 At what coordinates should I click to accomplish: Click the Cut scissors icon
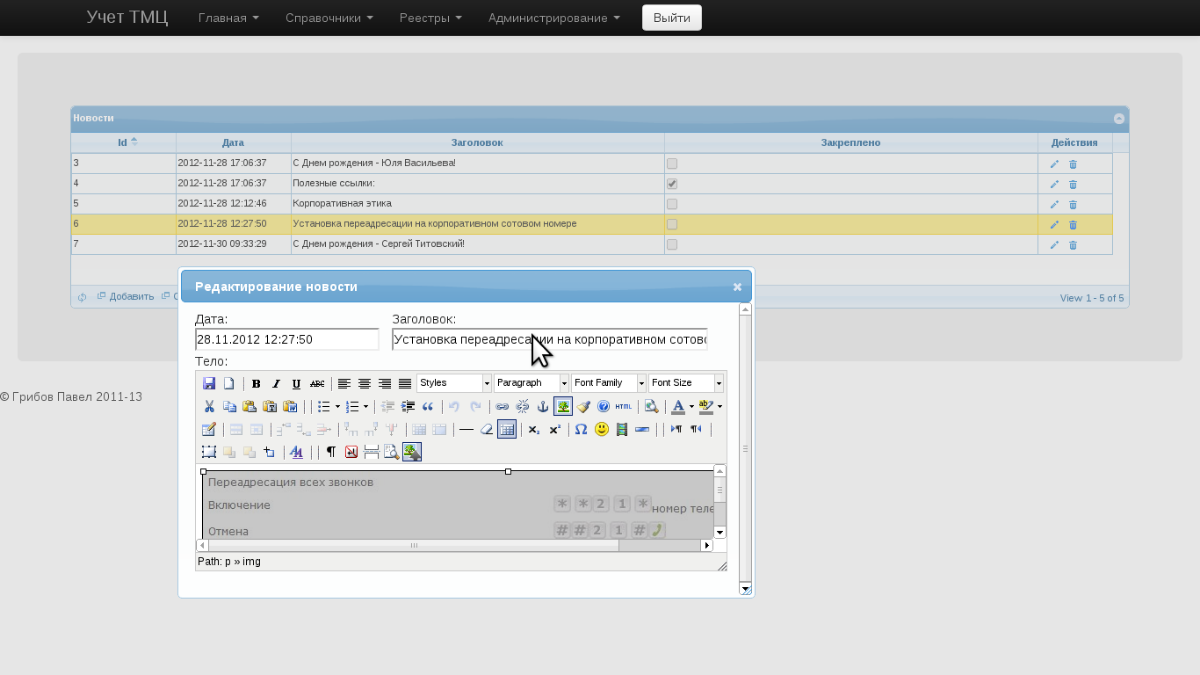point(209,407)
